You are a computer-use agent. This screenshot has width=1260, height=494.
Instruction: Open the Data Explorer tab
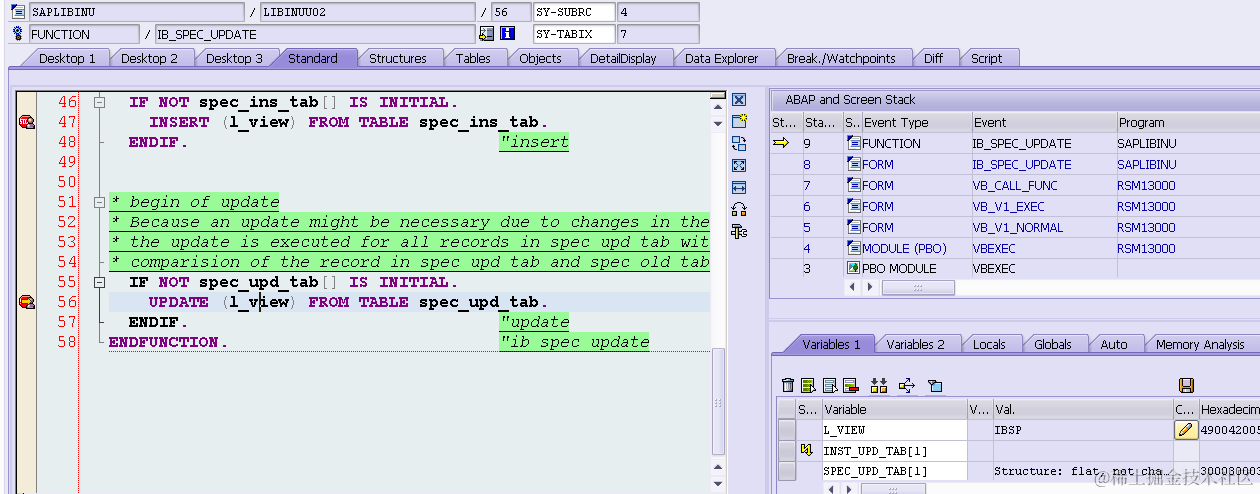(x=722, y=58)
